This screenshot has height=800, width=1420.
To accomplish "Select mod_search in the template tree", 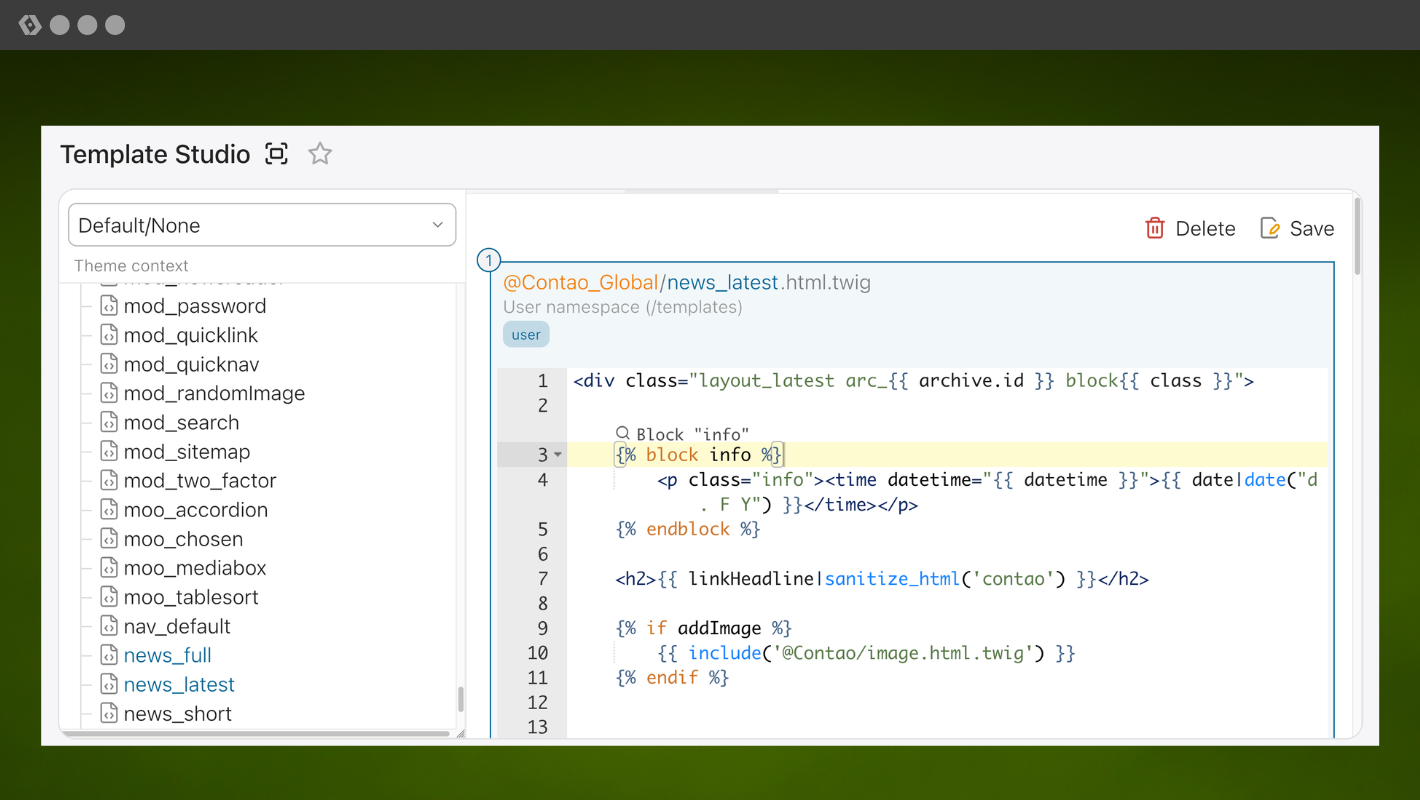I will point(181,423).
